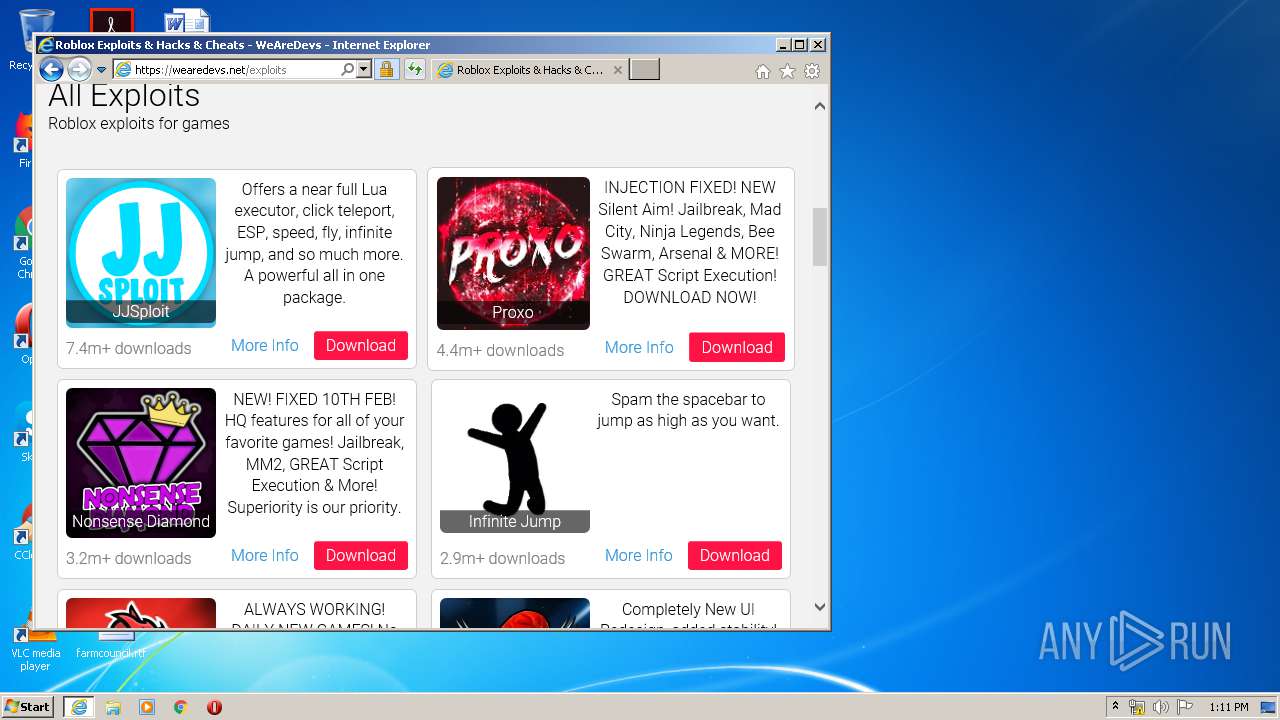Click the volume speaker tray icon
The height and width of the screenshot is (720, 1280).
pos(1161,707)
